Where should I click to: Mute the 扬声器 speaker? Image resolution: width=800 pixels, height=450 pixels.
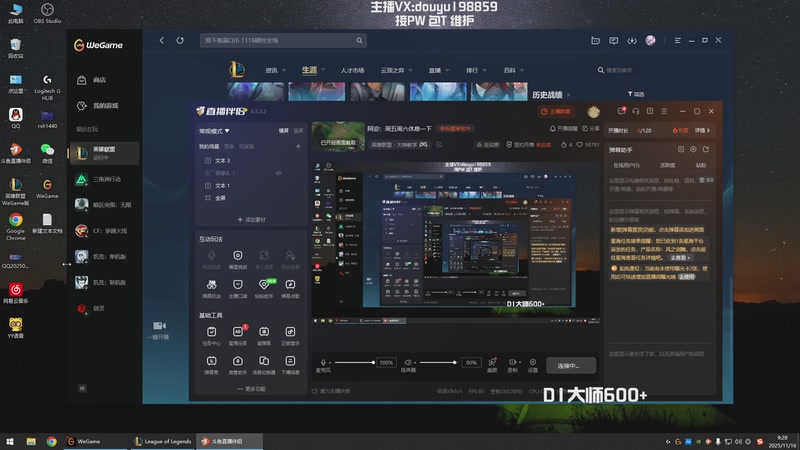[408, 362]
